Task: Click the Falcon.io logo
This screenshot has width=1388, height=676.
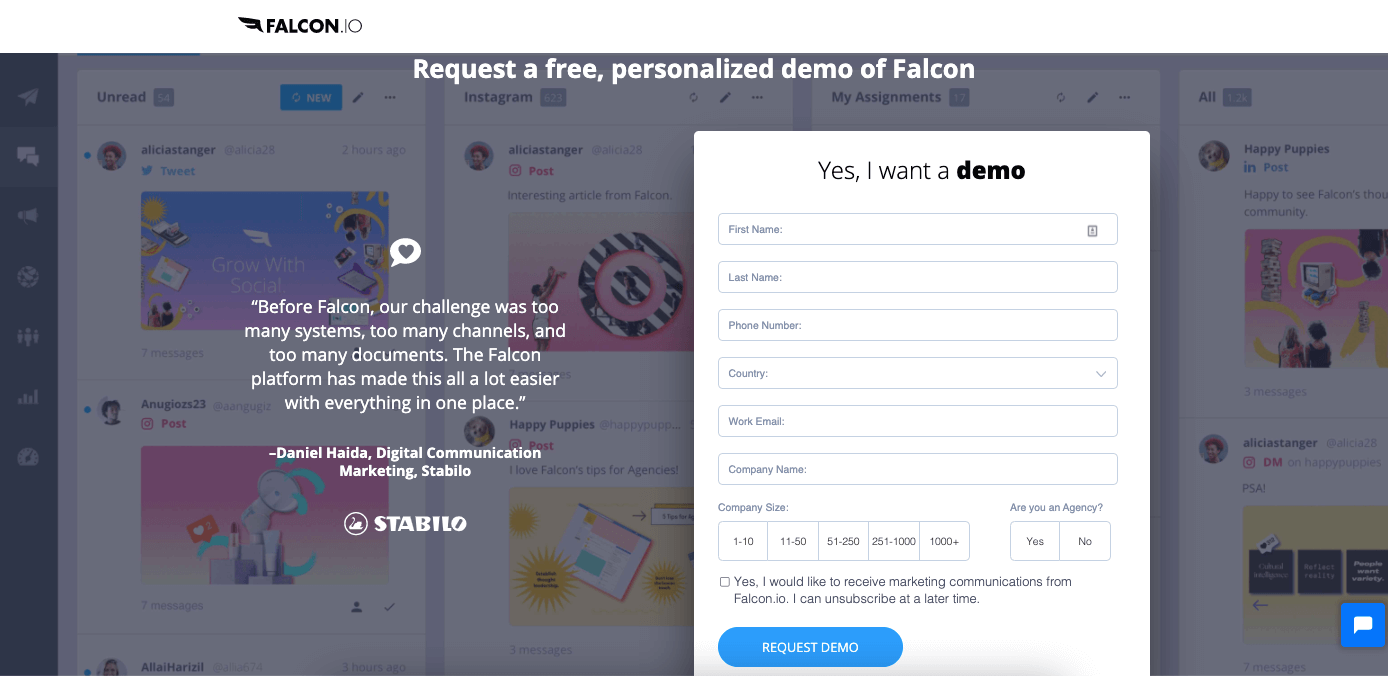Action: [300, 25]
